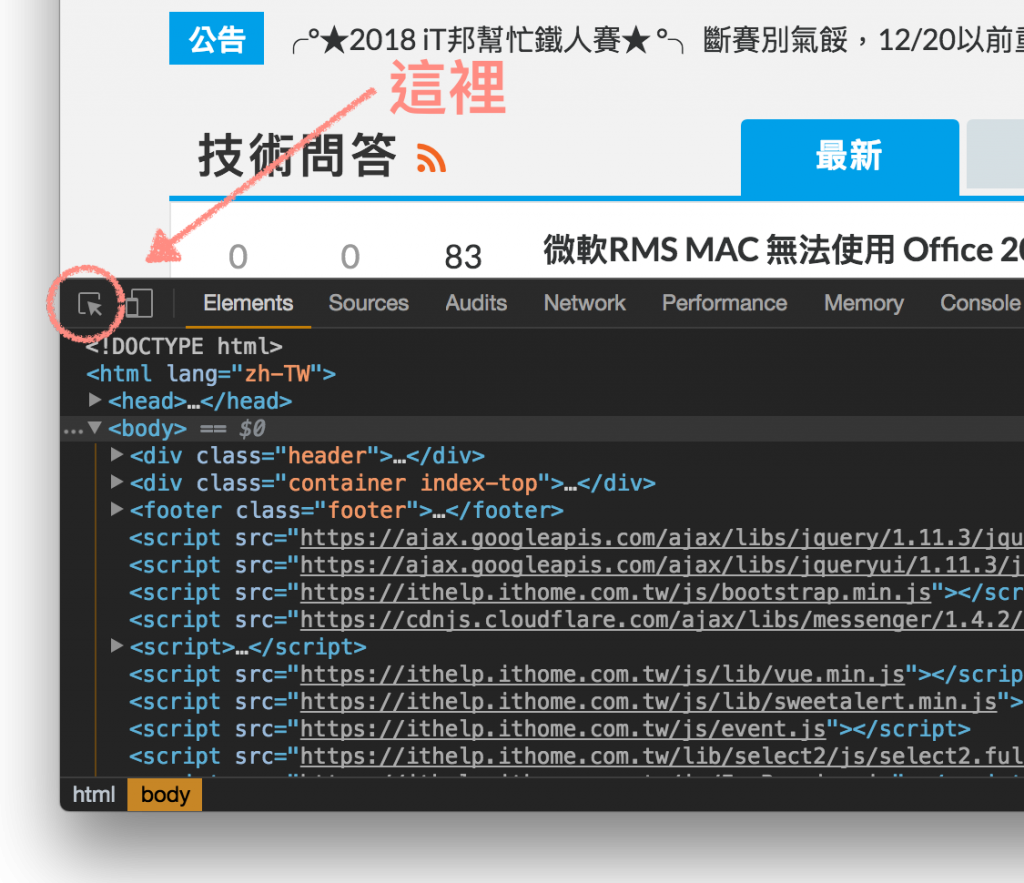Open the Memory tab

tap(863, 303)
